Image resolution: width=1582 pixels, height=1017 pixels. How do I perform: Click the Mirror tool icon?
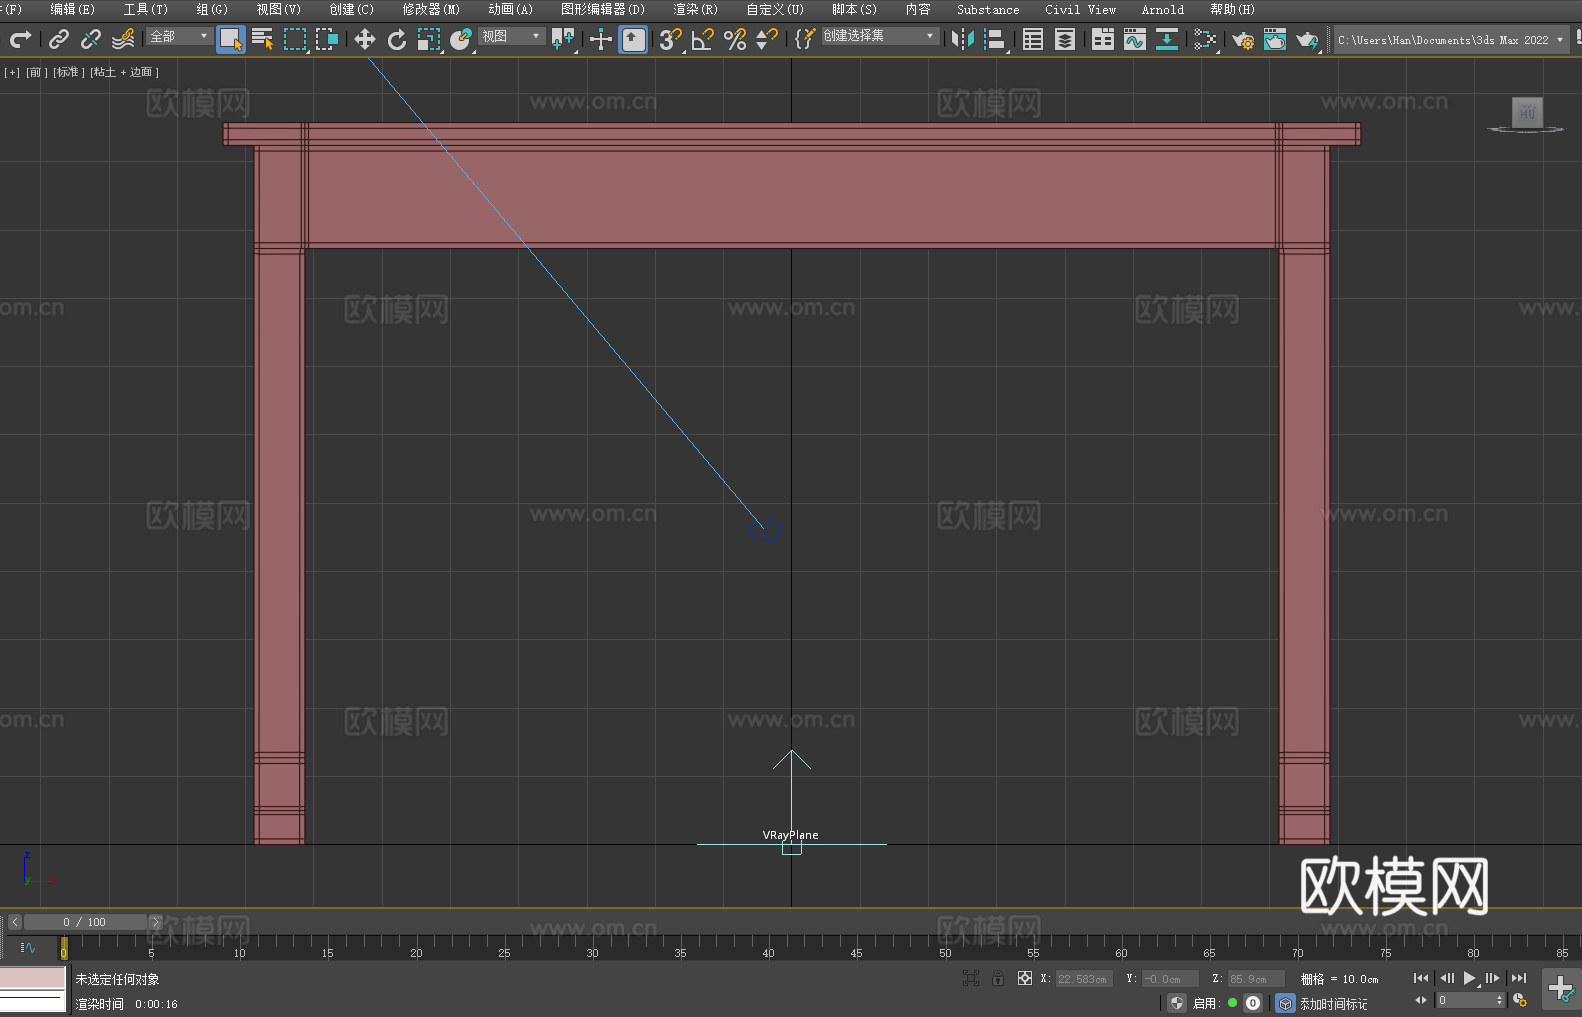point(963,39)
